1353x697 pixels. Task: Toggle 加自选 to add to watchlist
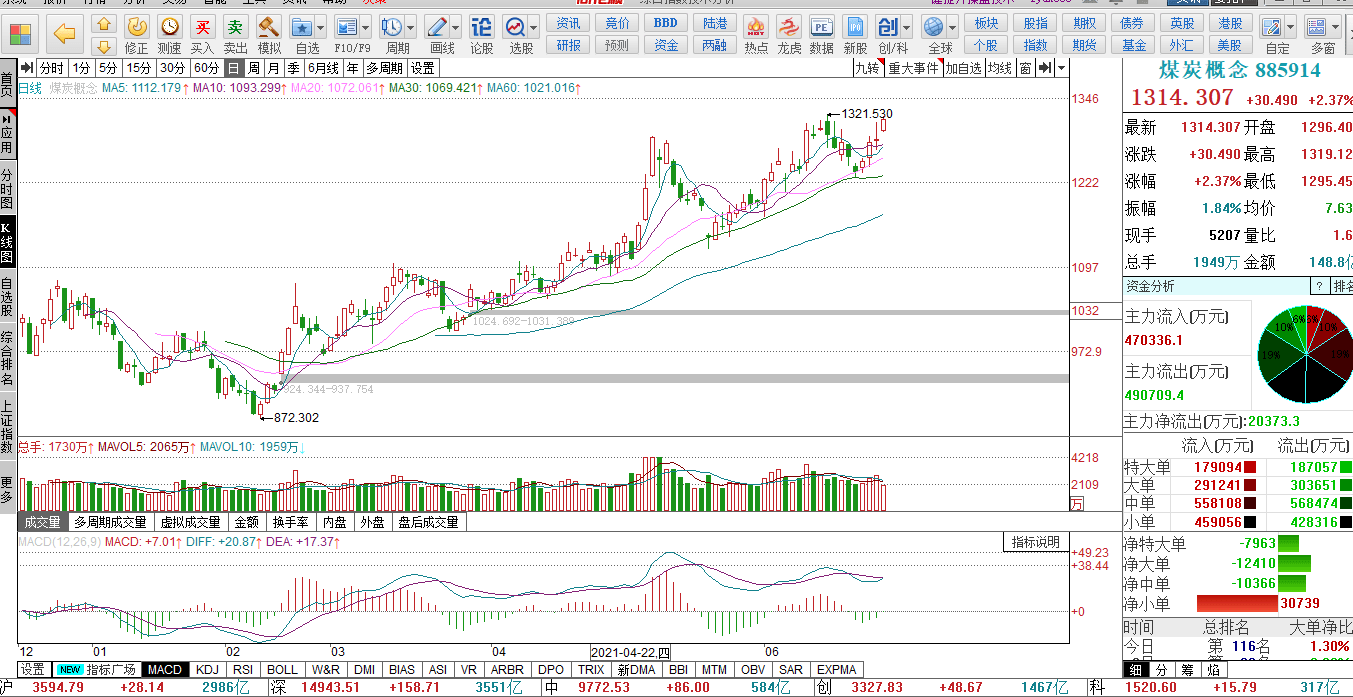click(x=964, y=68)
